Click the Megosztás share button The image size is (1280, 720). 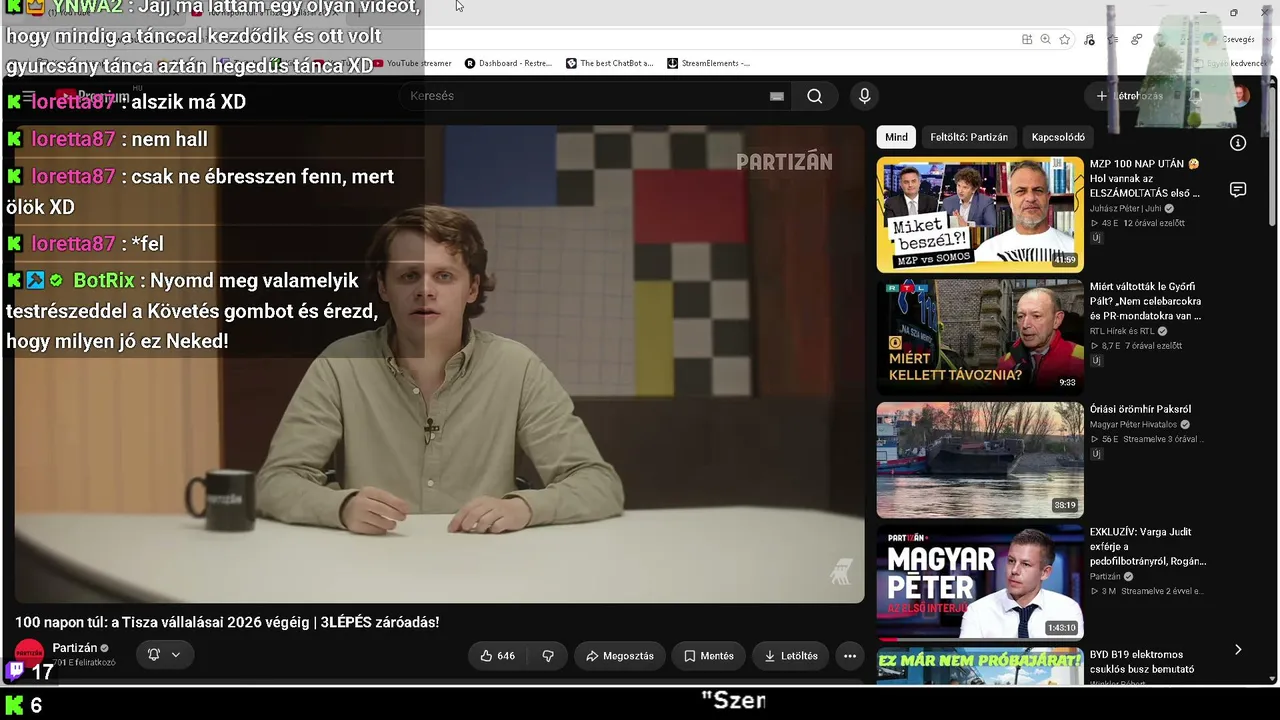click(x=620, y=656)
